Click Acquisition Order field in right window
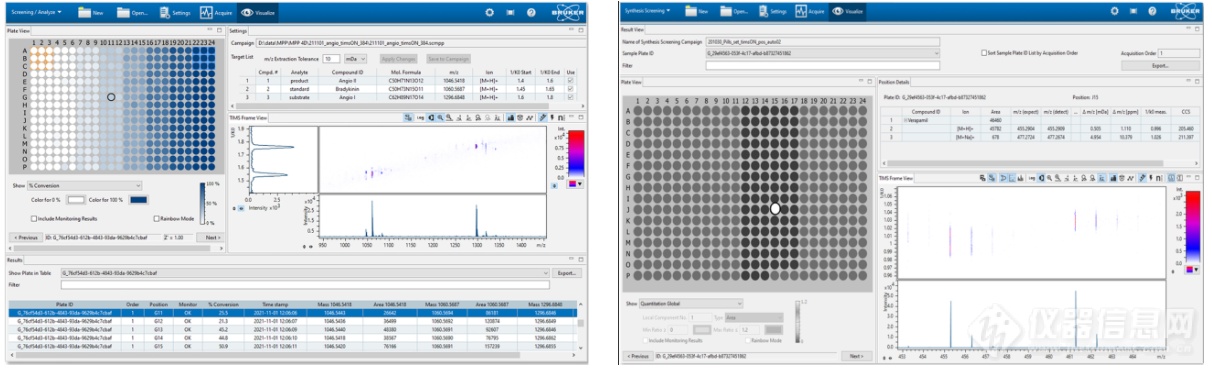Image resolution: width=1212 pixels, height=374 pixels. coord(1178,52)
